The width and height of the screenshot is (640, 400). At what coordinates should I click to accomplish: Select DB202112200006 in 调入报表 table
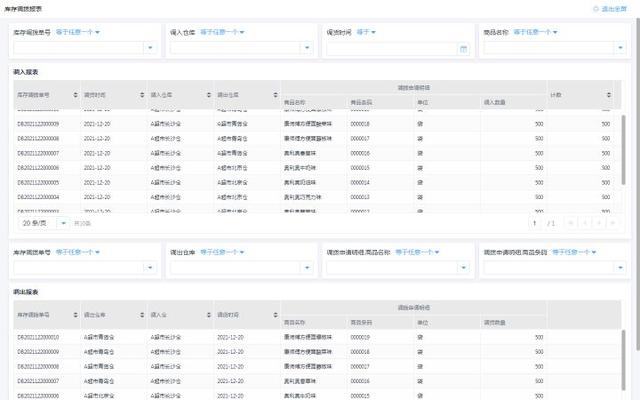click(38, 168)
